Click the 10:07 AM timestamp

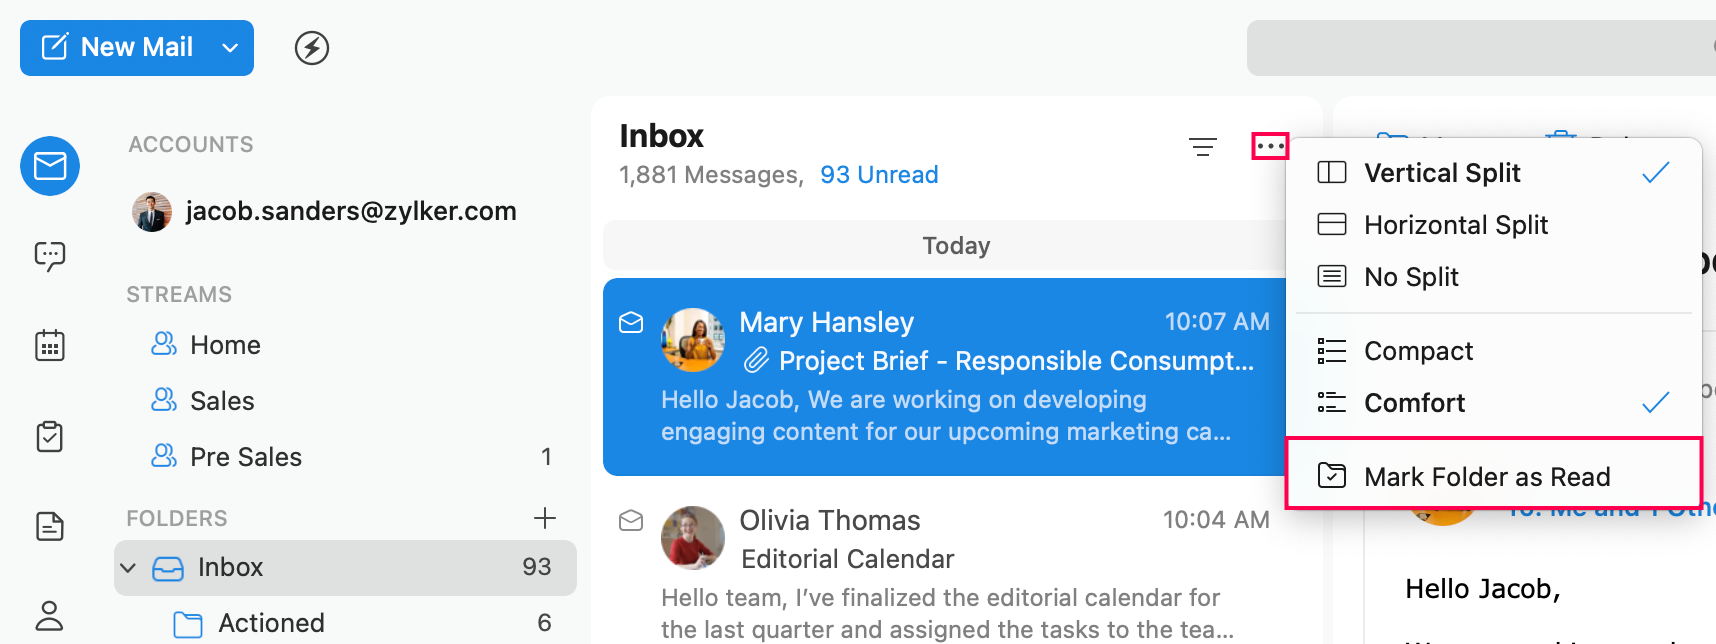click(1217, 322)
